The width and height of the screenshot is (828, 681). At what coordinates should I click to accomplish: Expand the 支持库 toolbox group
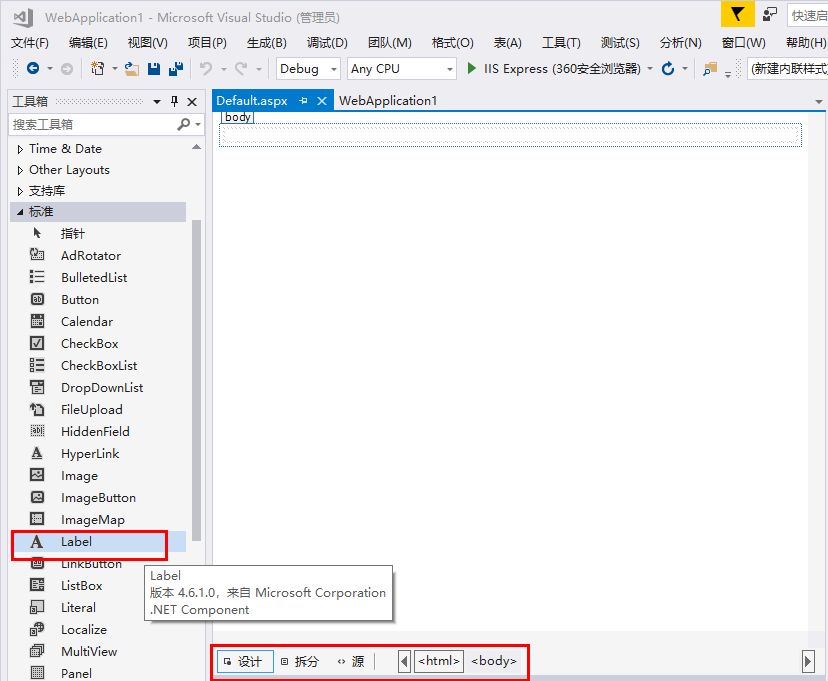click(x=20, y=191)
